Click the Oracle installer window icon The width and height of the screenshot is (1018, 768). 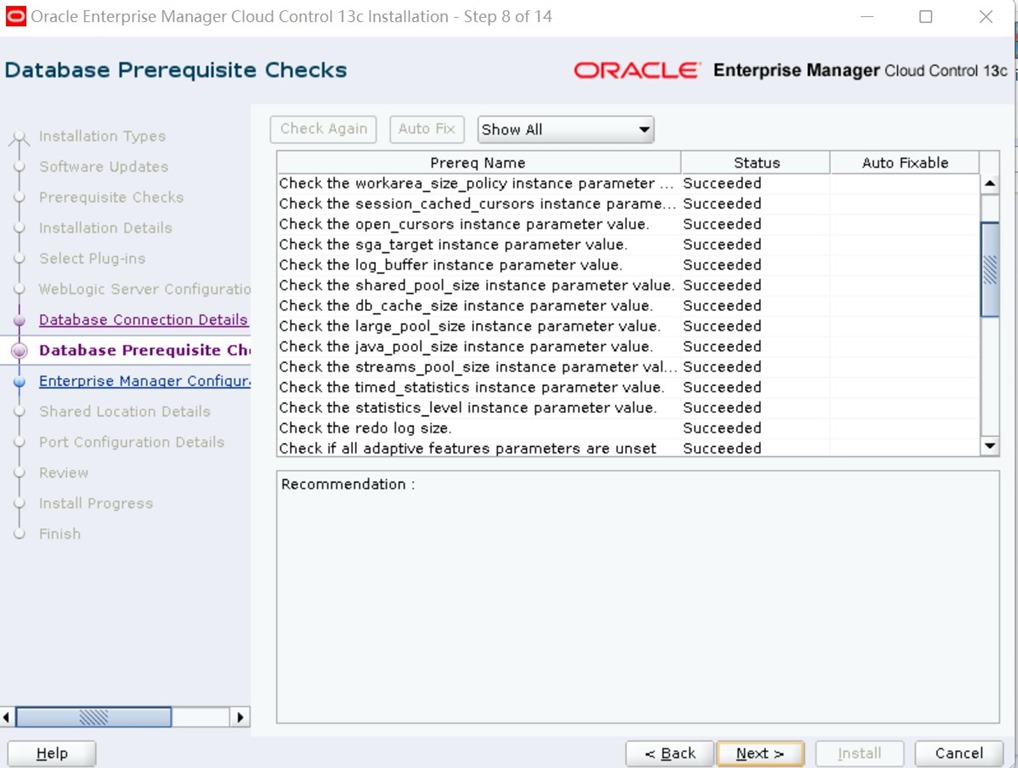pos(16,16)
